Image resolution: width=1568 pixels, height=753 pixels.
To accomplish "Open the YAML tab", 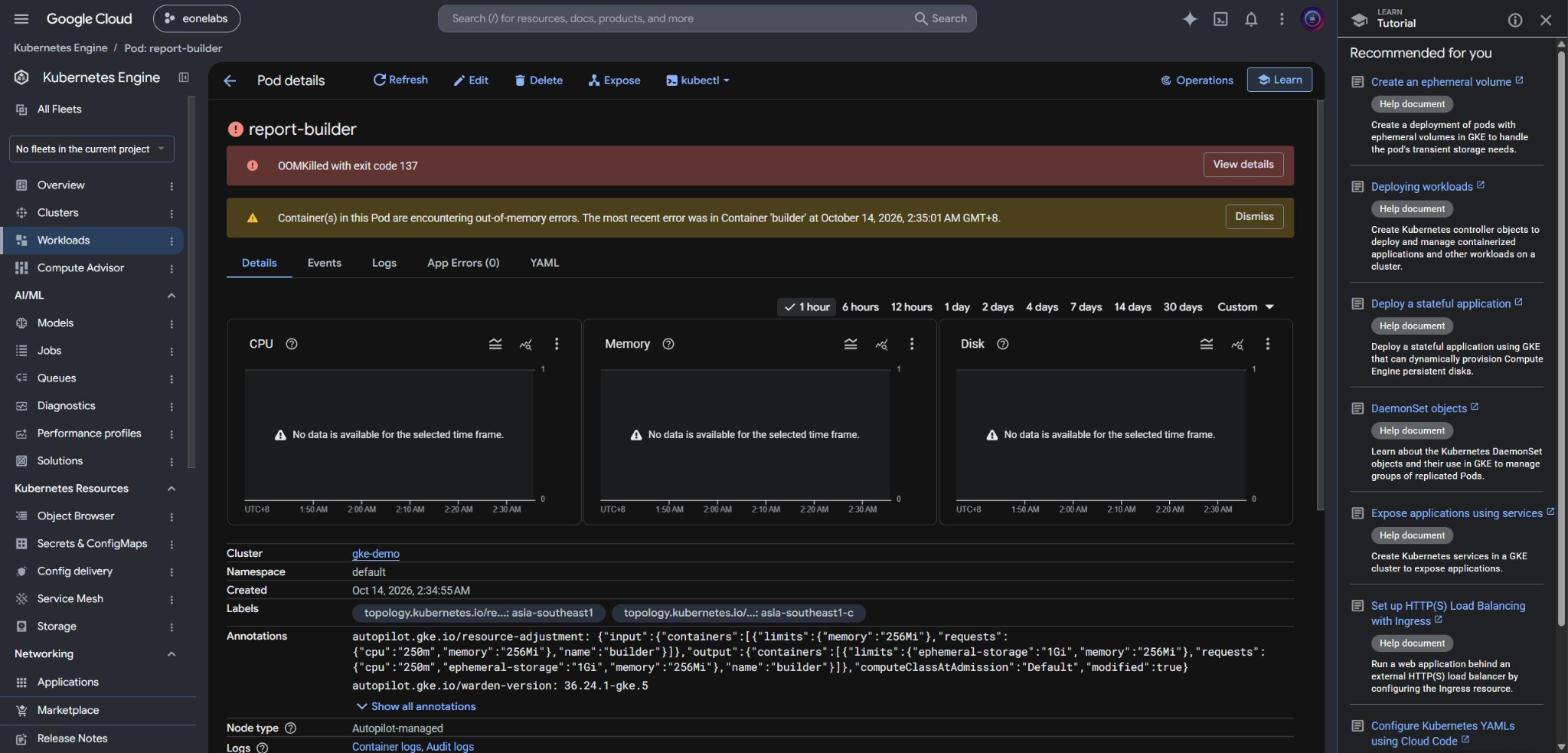I will [544, 263].
